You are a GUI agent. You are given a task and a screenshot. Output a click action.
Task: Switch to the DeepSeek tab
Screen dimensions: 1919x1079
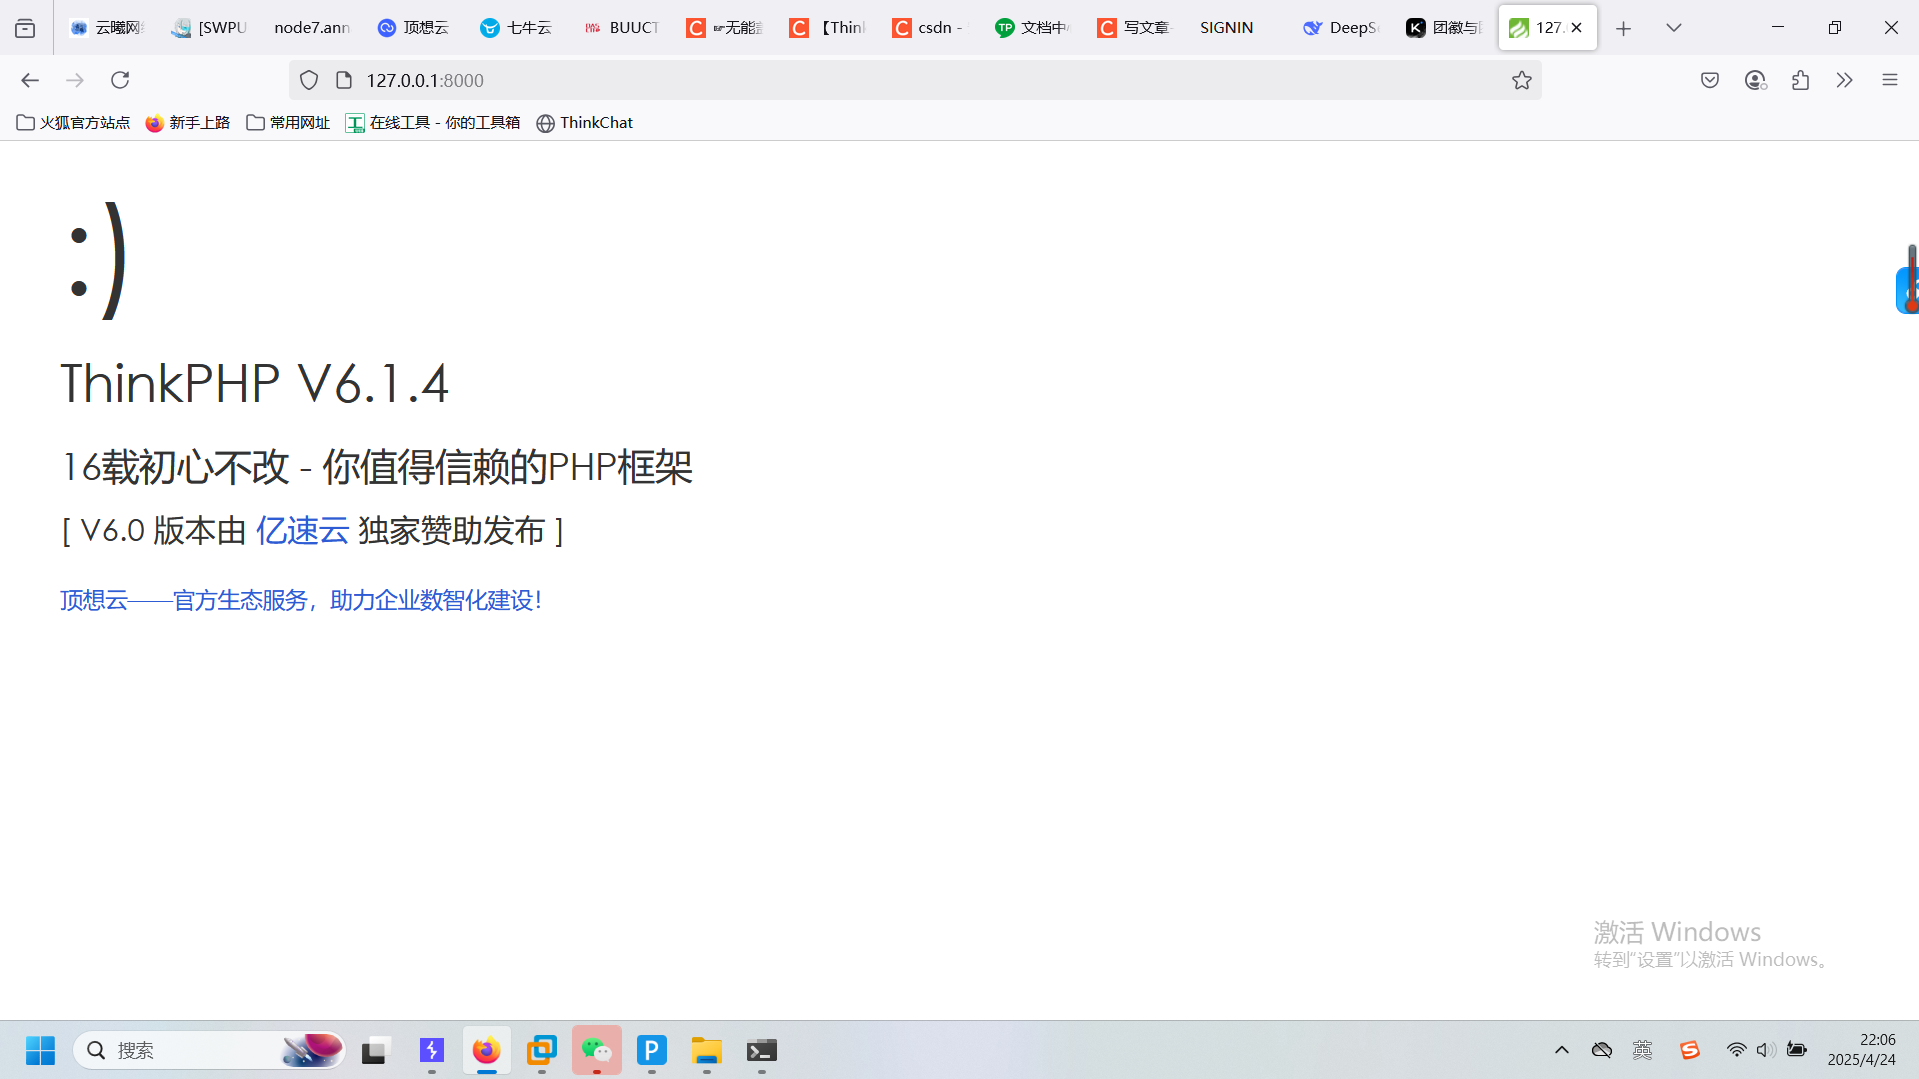[1340, 28]
